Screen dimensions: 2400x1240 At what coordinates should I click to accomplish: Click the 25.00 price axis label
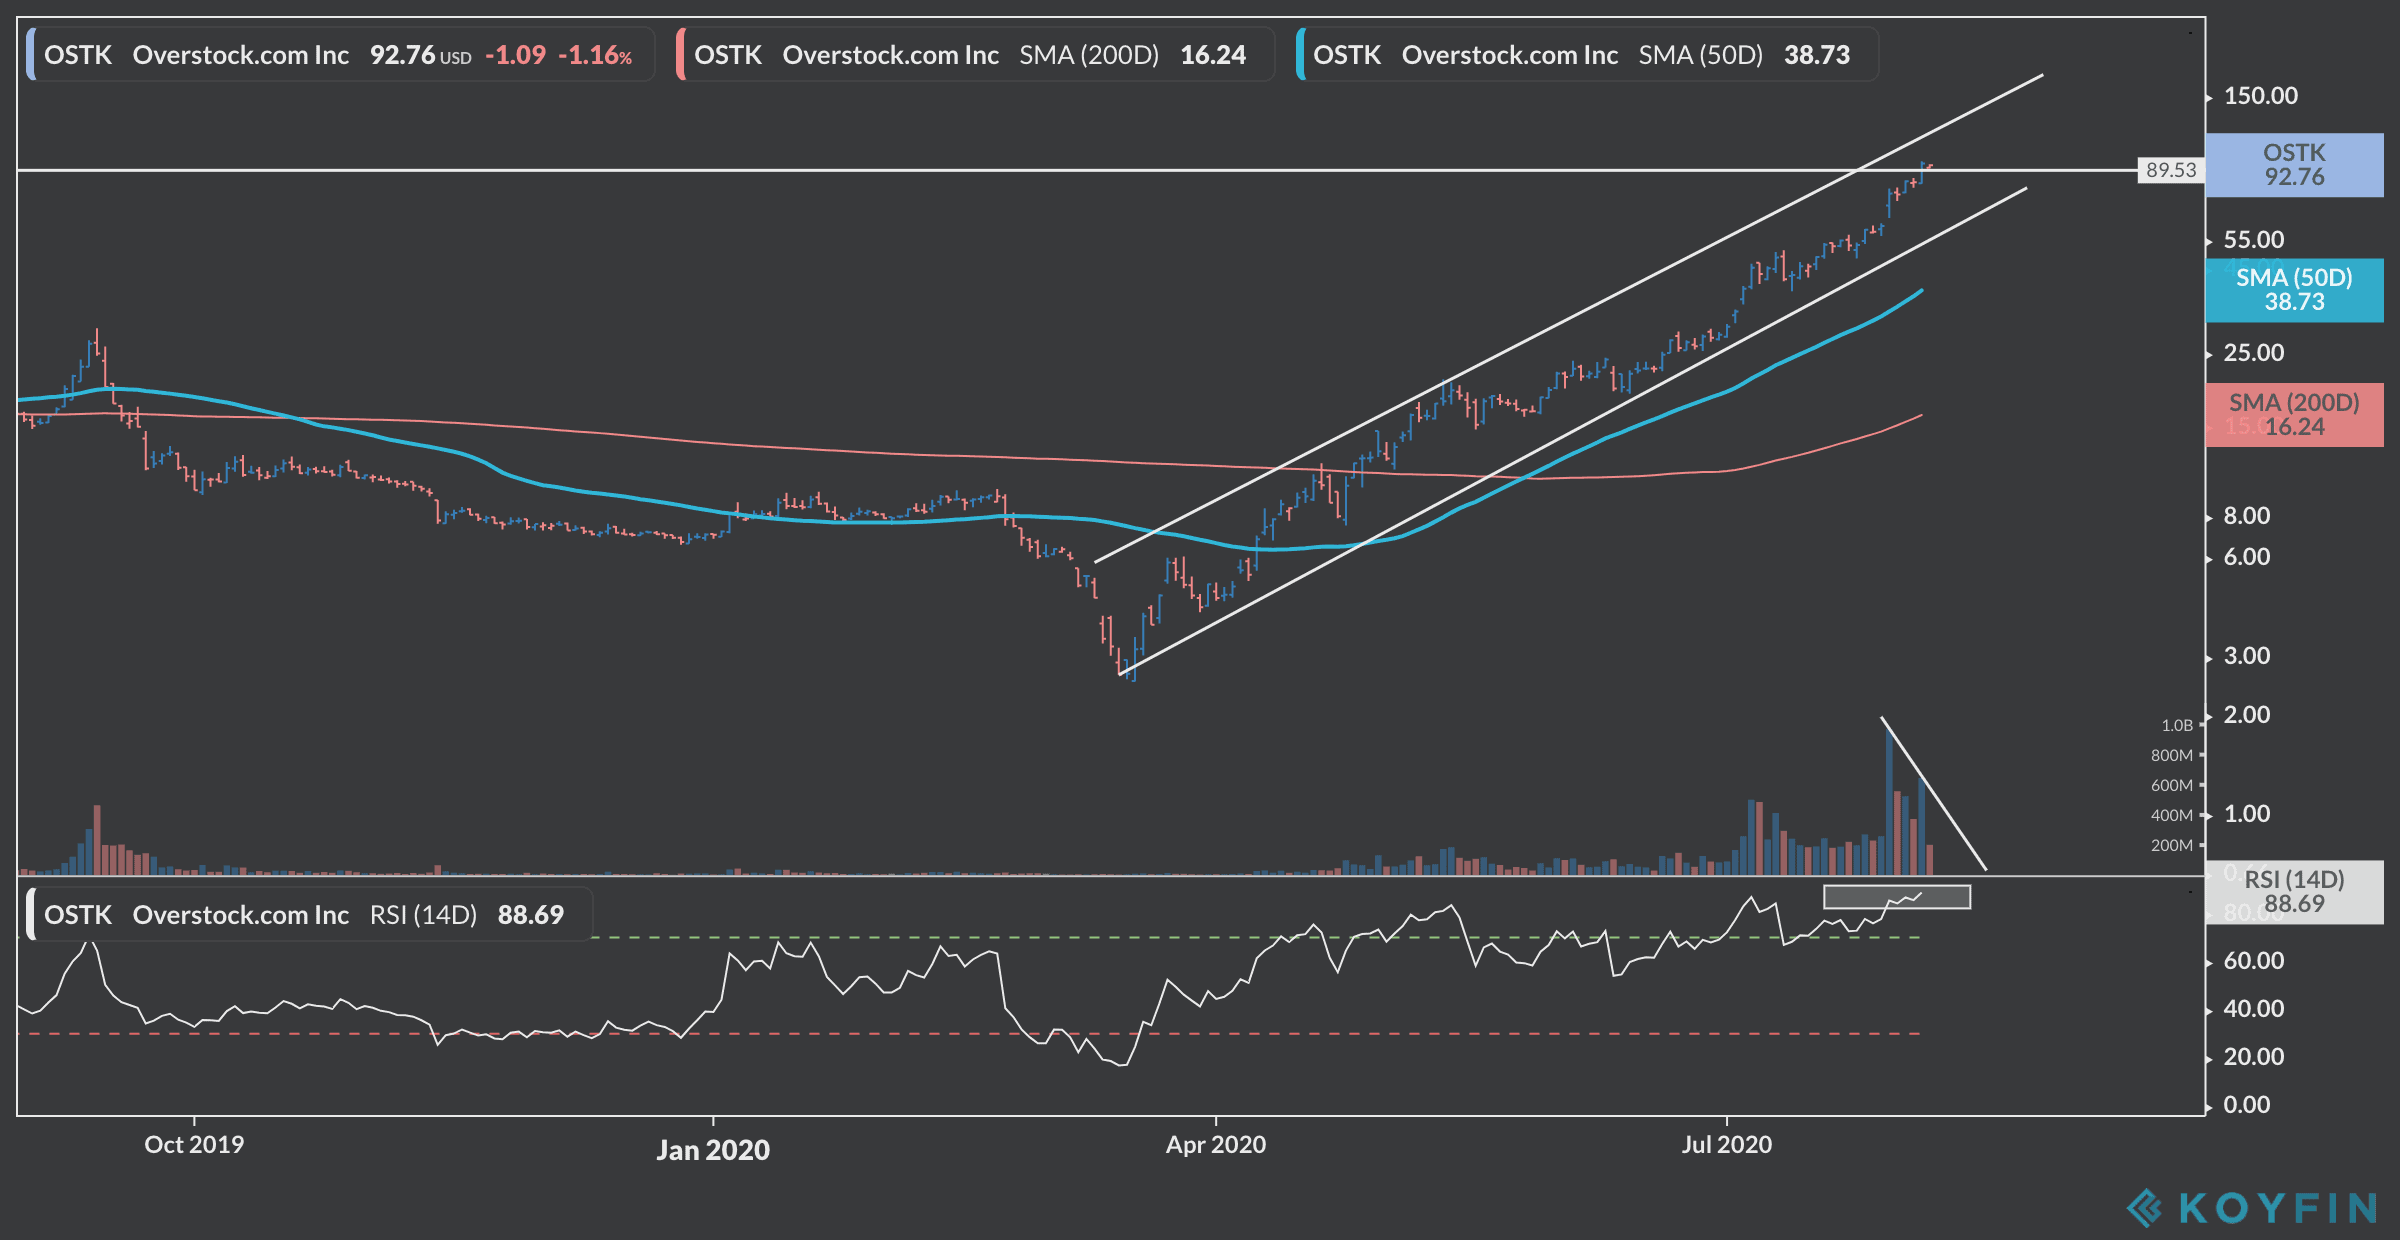tap(2253, 353)
